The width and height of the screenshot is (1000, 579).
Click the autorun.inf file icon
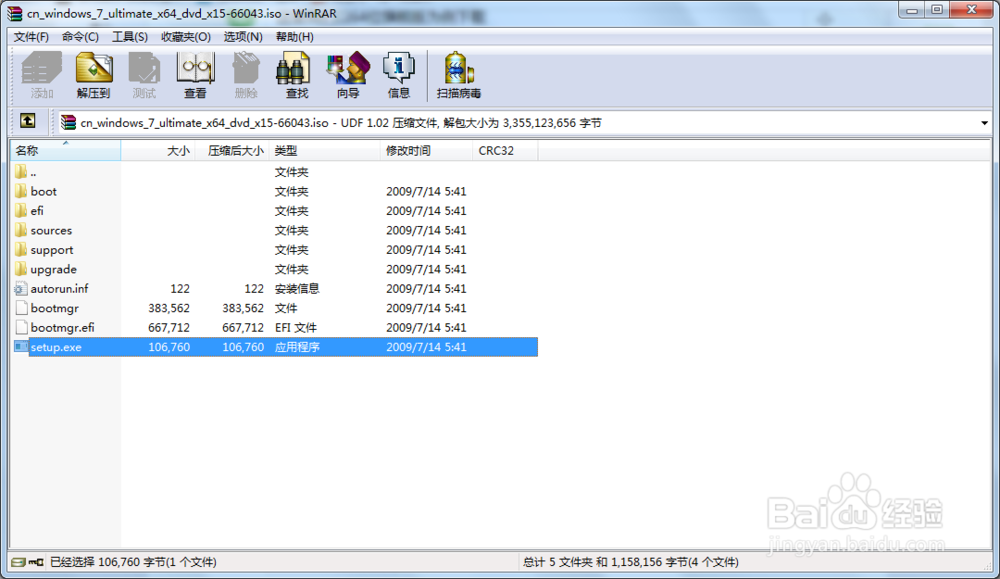click(21, 288)
